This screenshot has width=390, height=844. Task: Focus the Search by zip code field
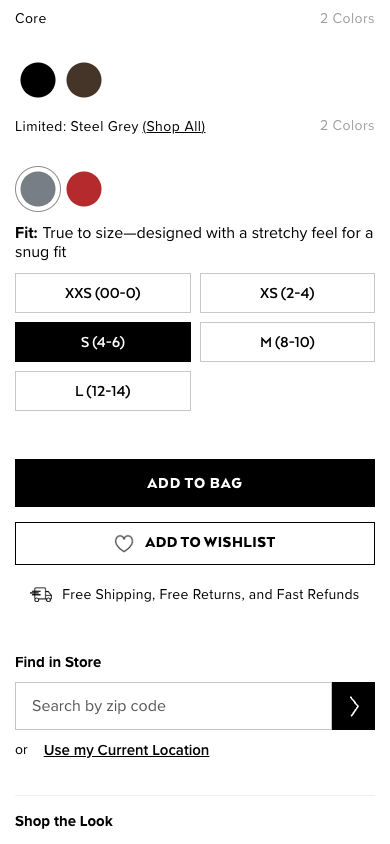[173, 706]
